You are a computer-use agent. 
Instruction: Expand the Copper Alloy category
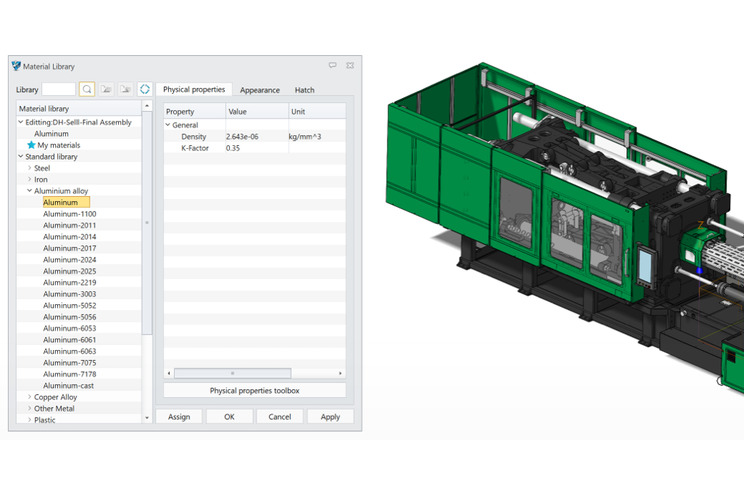pos(30,397)
